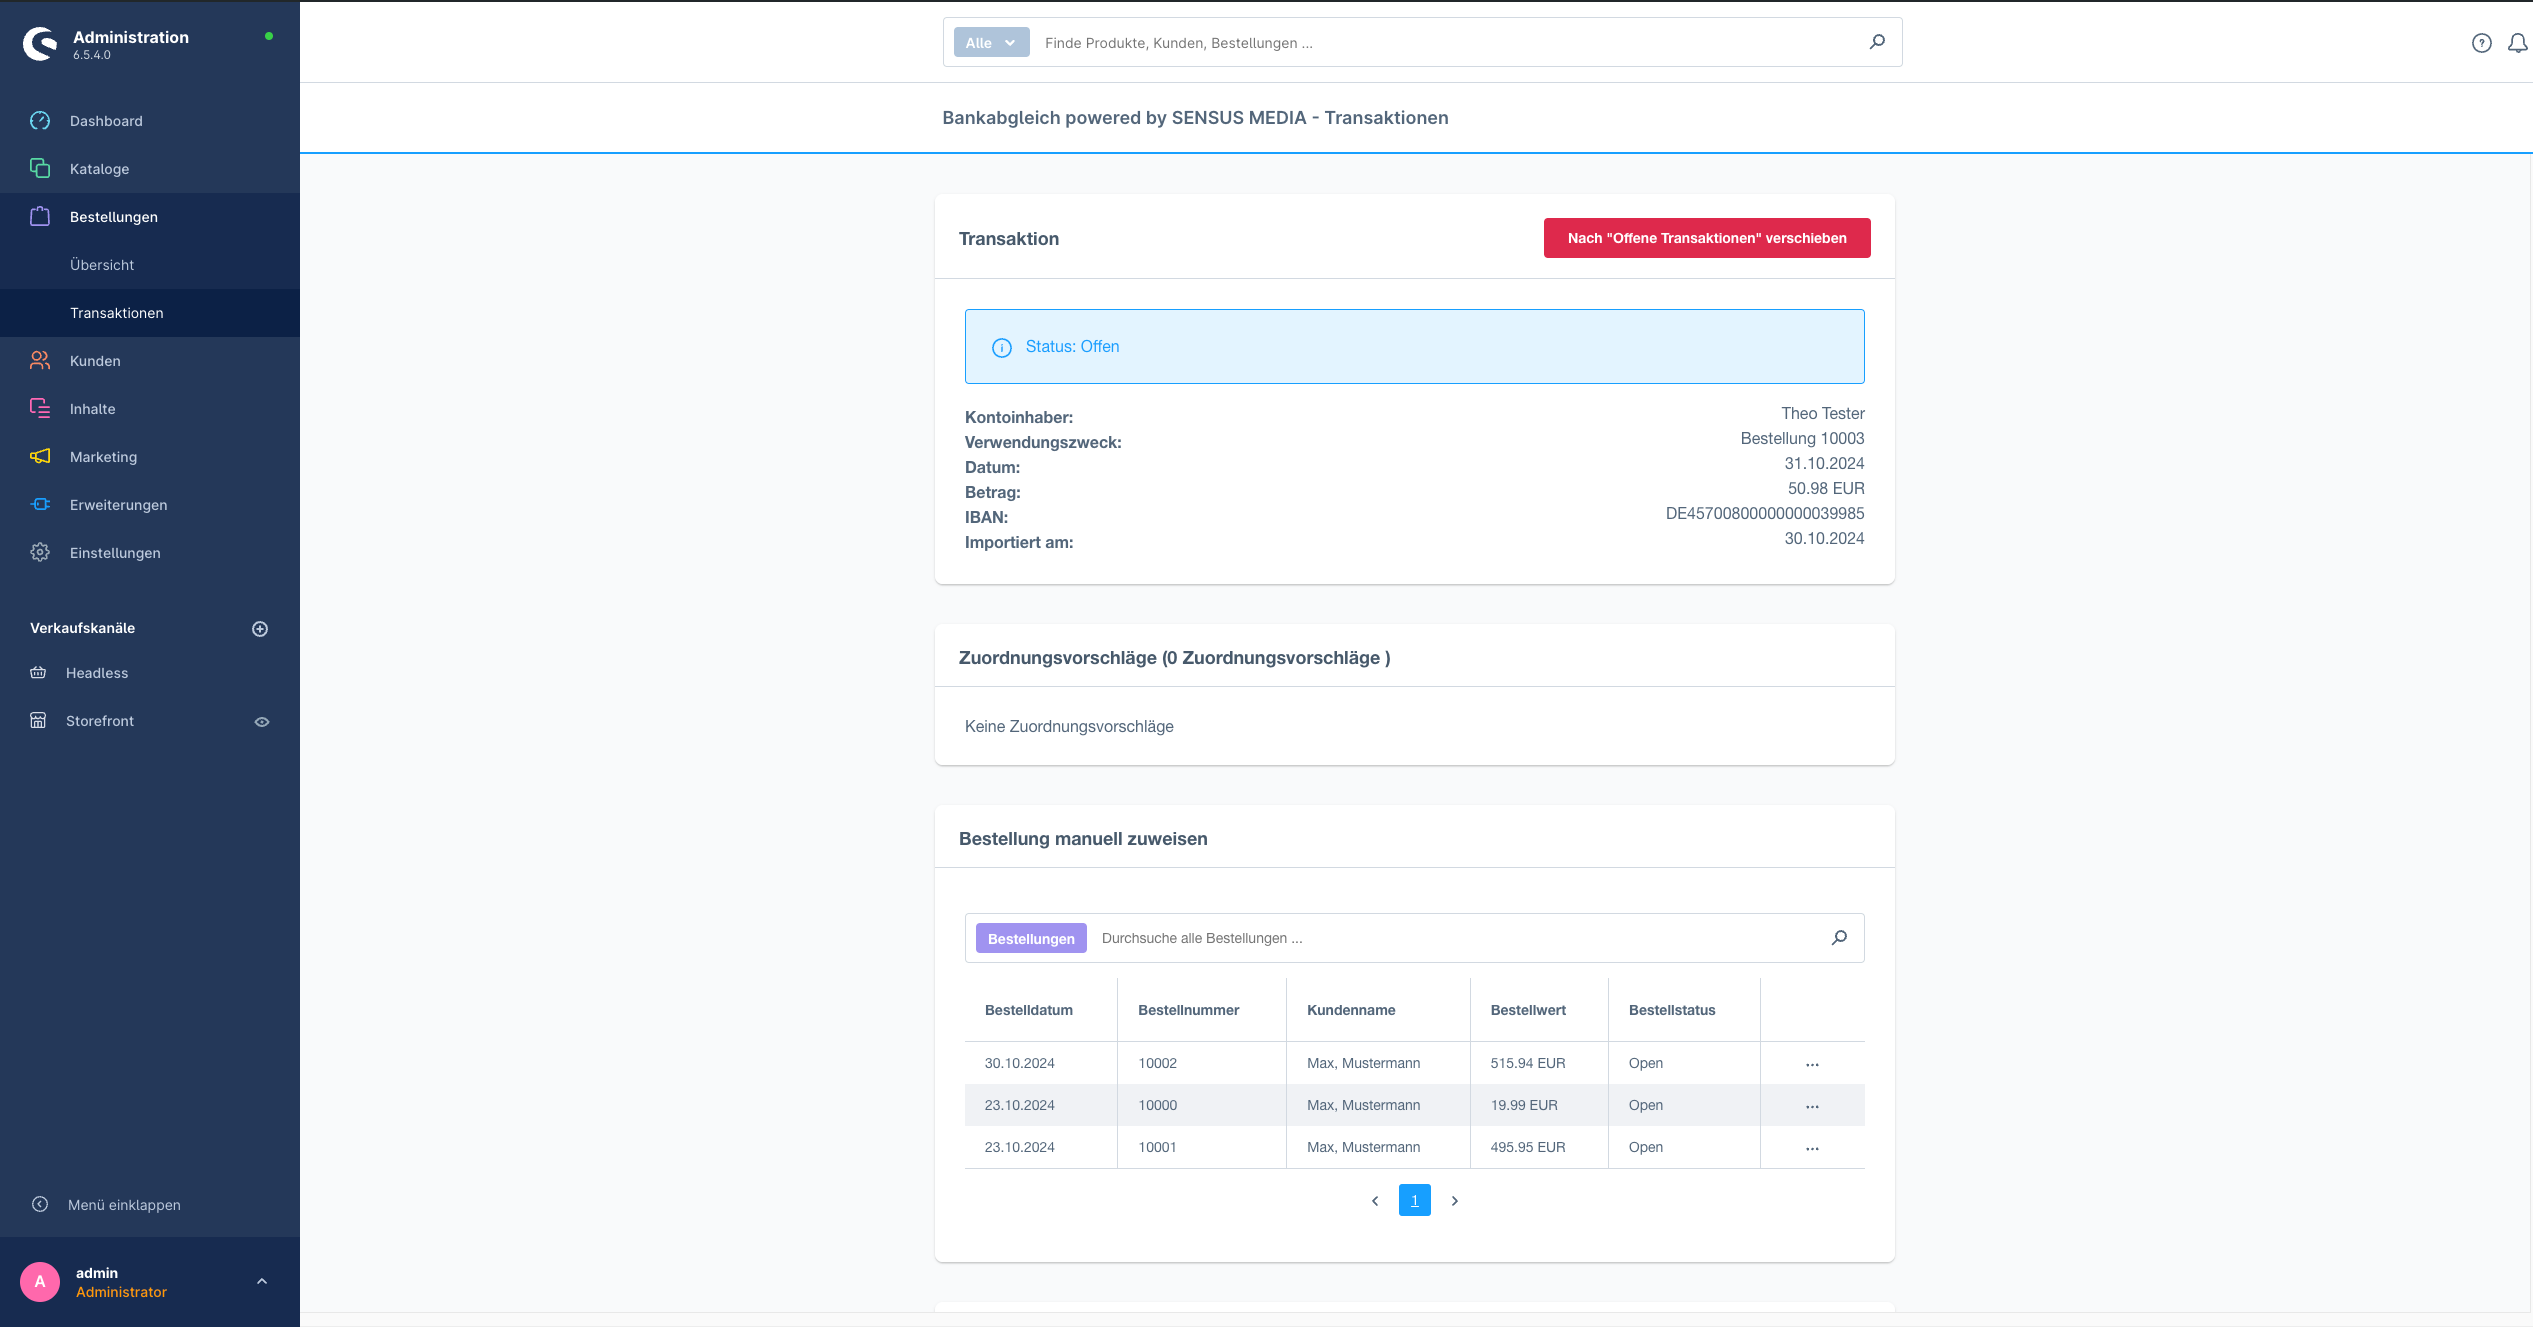Image resolution: width=2533 pixels, height=1327 pixels.
Task: Toggle Verkaufskanäle add channel button
Action: pos(260,628)
